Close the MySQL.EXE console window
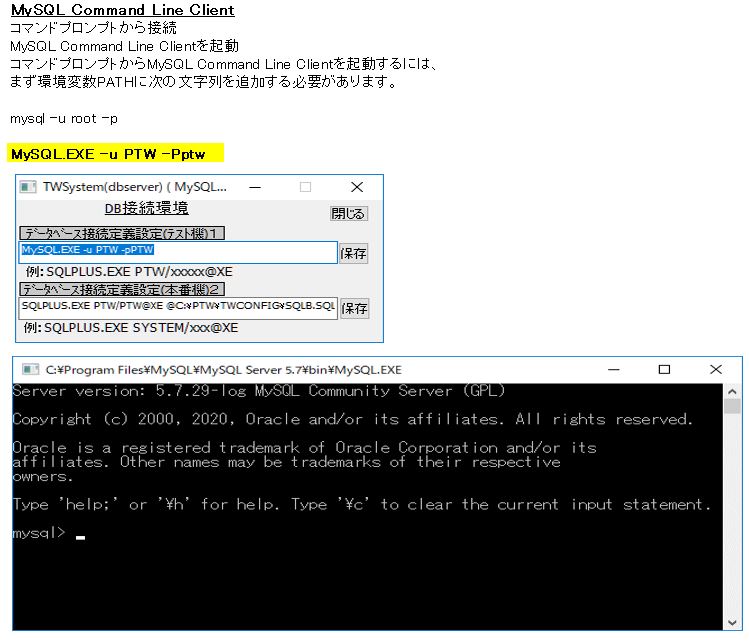 [x=716, y=369]
